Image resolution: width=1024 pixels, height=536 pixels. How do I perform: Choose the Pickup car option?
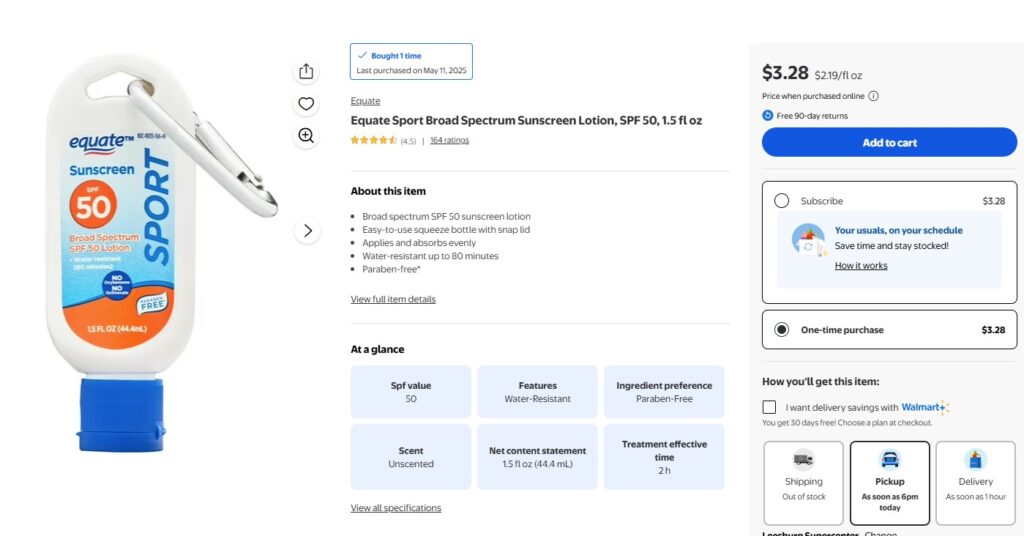pos(889,482)
